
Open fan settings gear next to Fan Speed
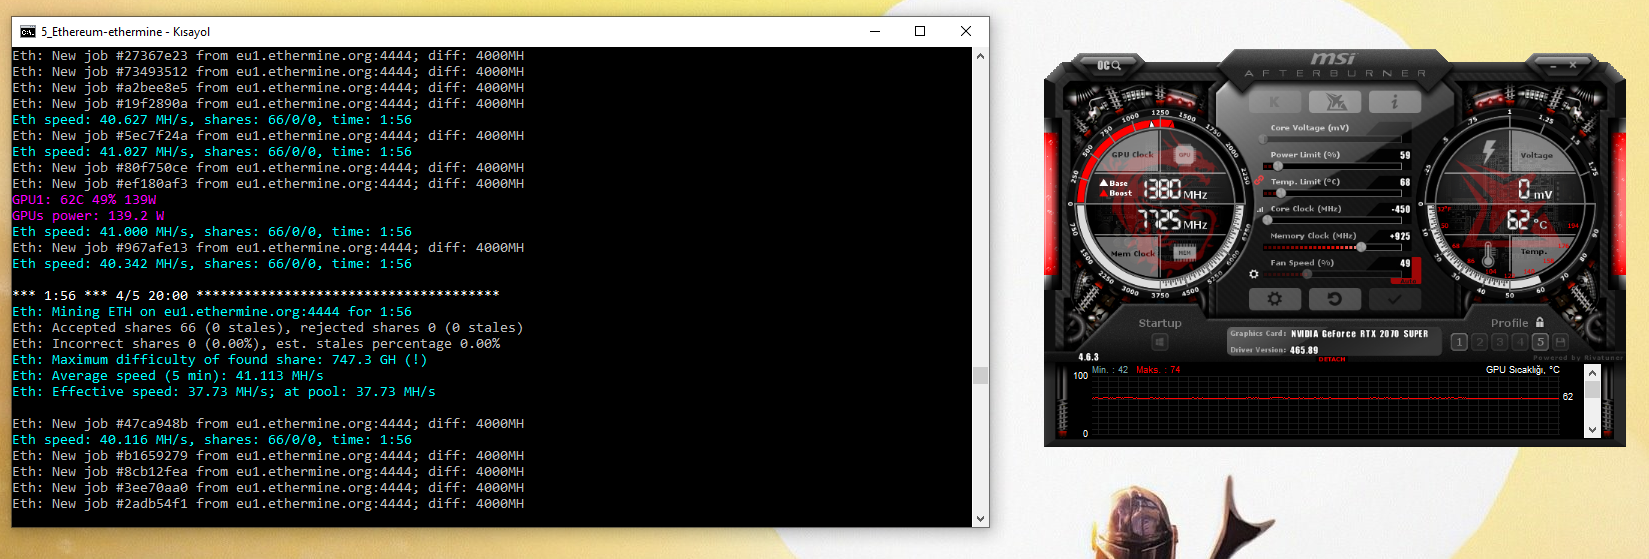(x=1254, y=273)
